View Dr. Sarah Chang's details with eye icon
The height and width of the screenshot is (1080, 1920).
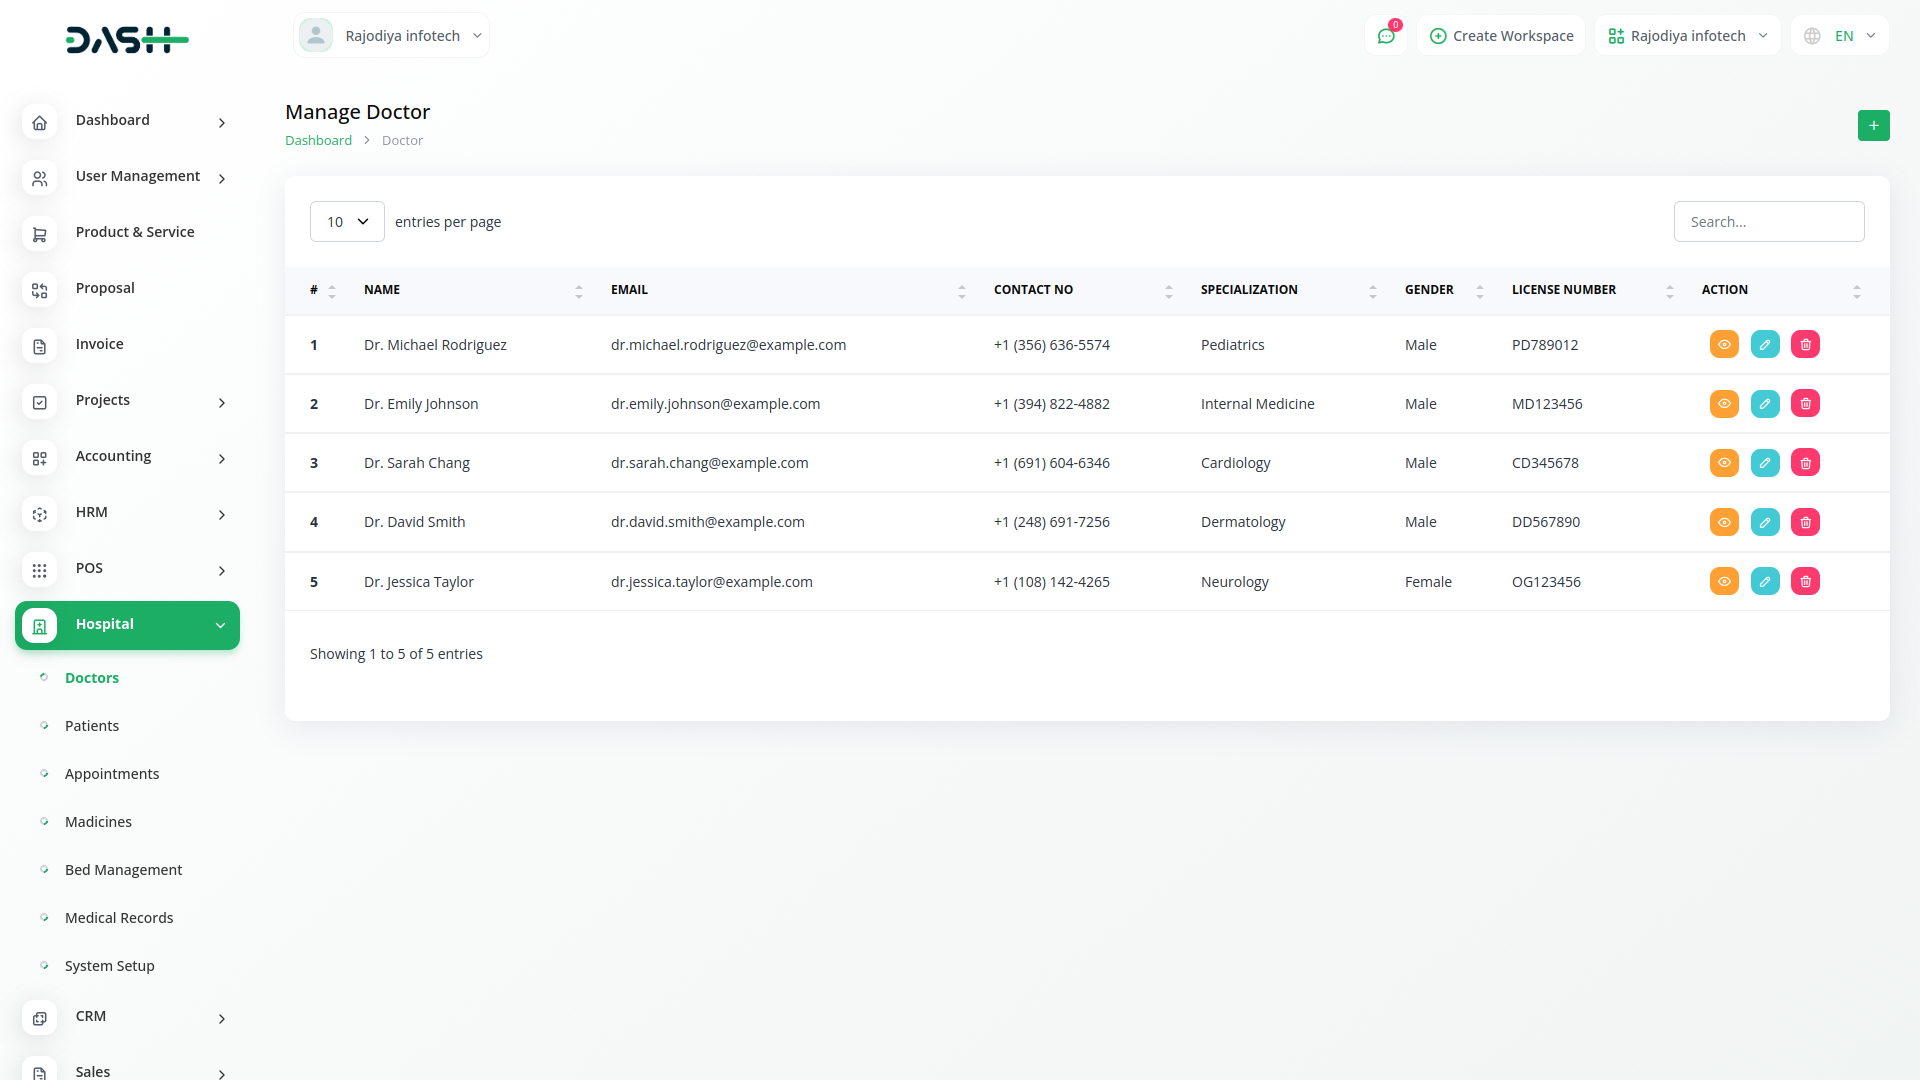(x=1724, y=463)
